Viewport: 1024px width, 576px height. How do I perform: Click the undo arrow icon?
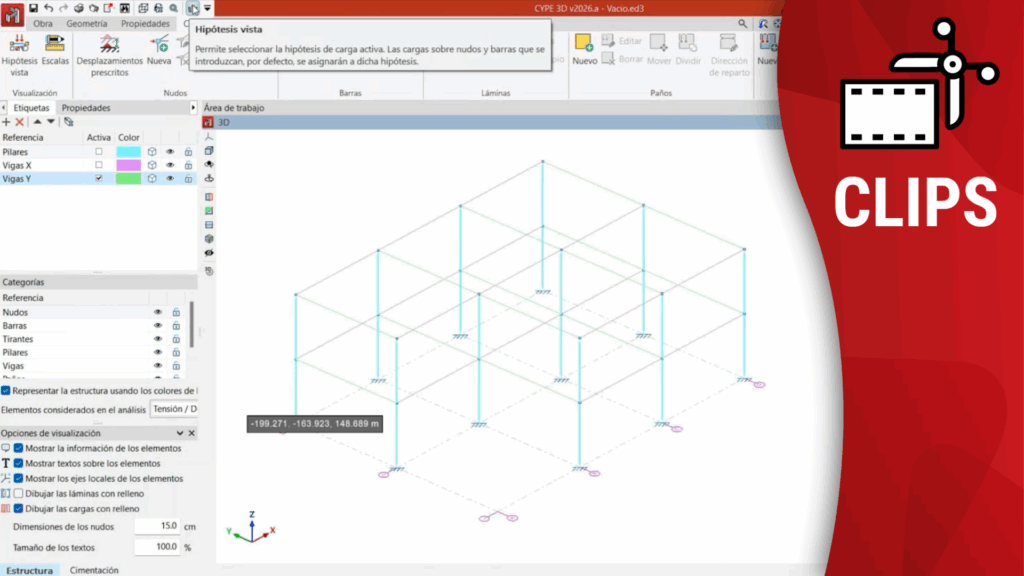49,7
